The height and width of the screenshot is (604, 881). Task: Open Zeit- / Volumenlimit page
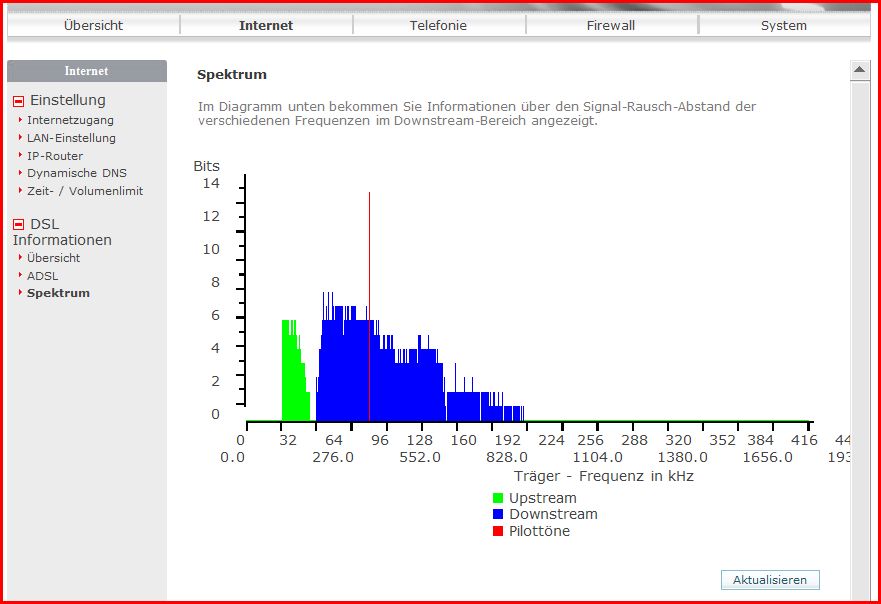[x=85, y=191]
